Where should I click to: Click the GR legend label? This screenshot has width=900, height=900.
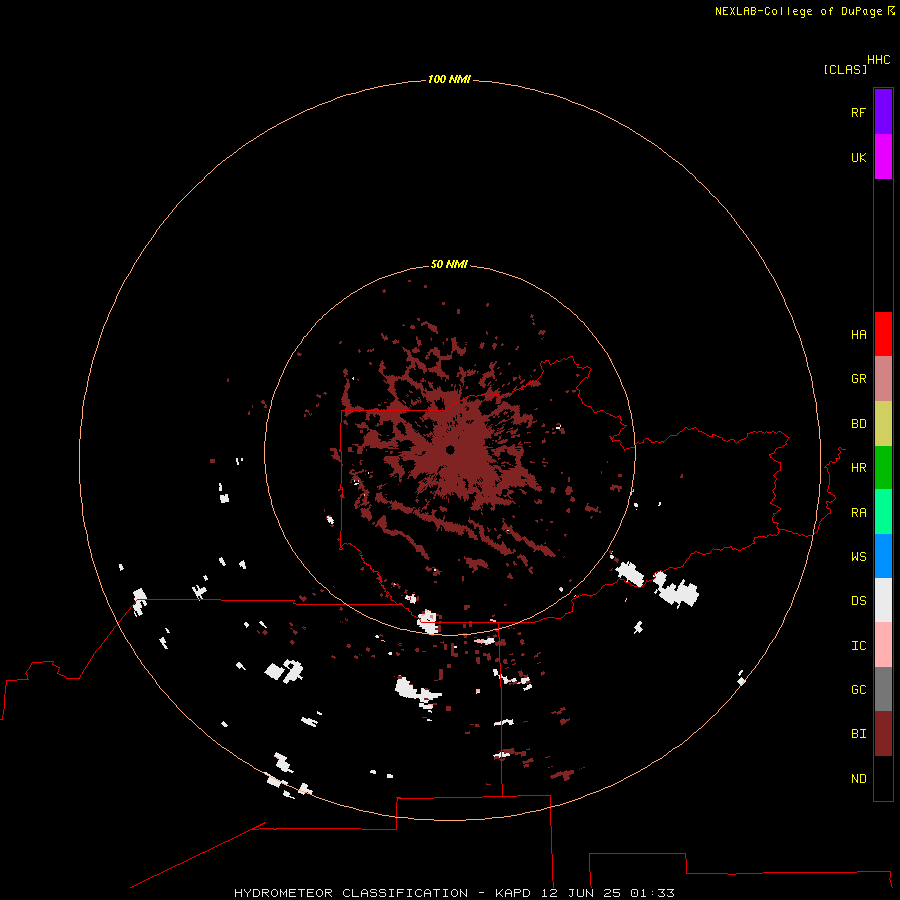858,379
